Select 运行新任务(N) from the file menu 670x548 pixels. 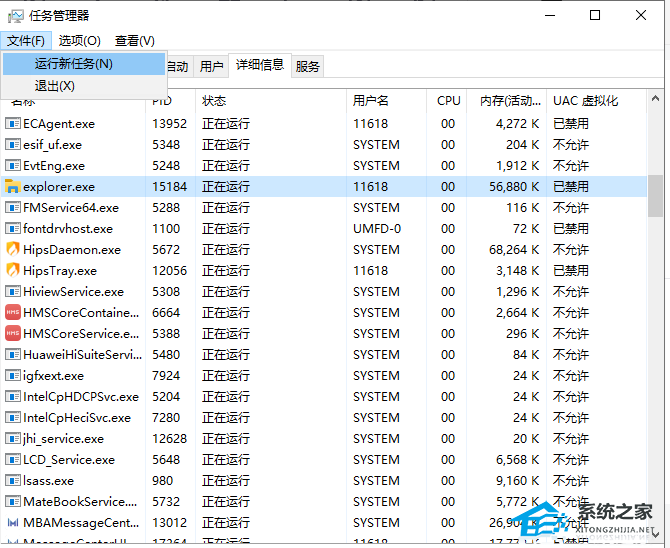(74, 64)
